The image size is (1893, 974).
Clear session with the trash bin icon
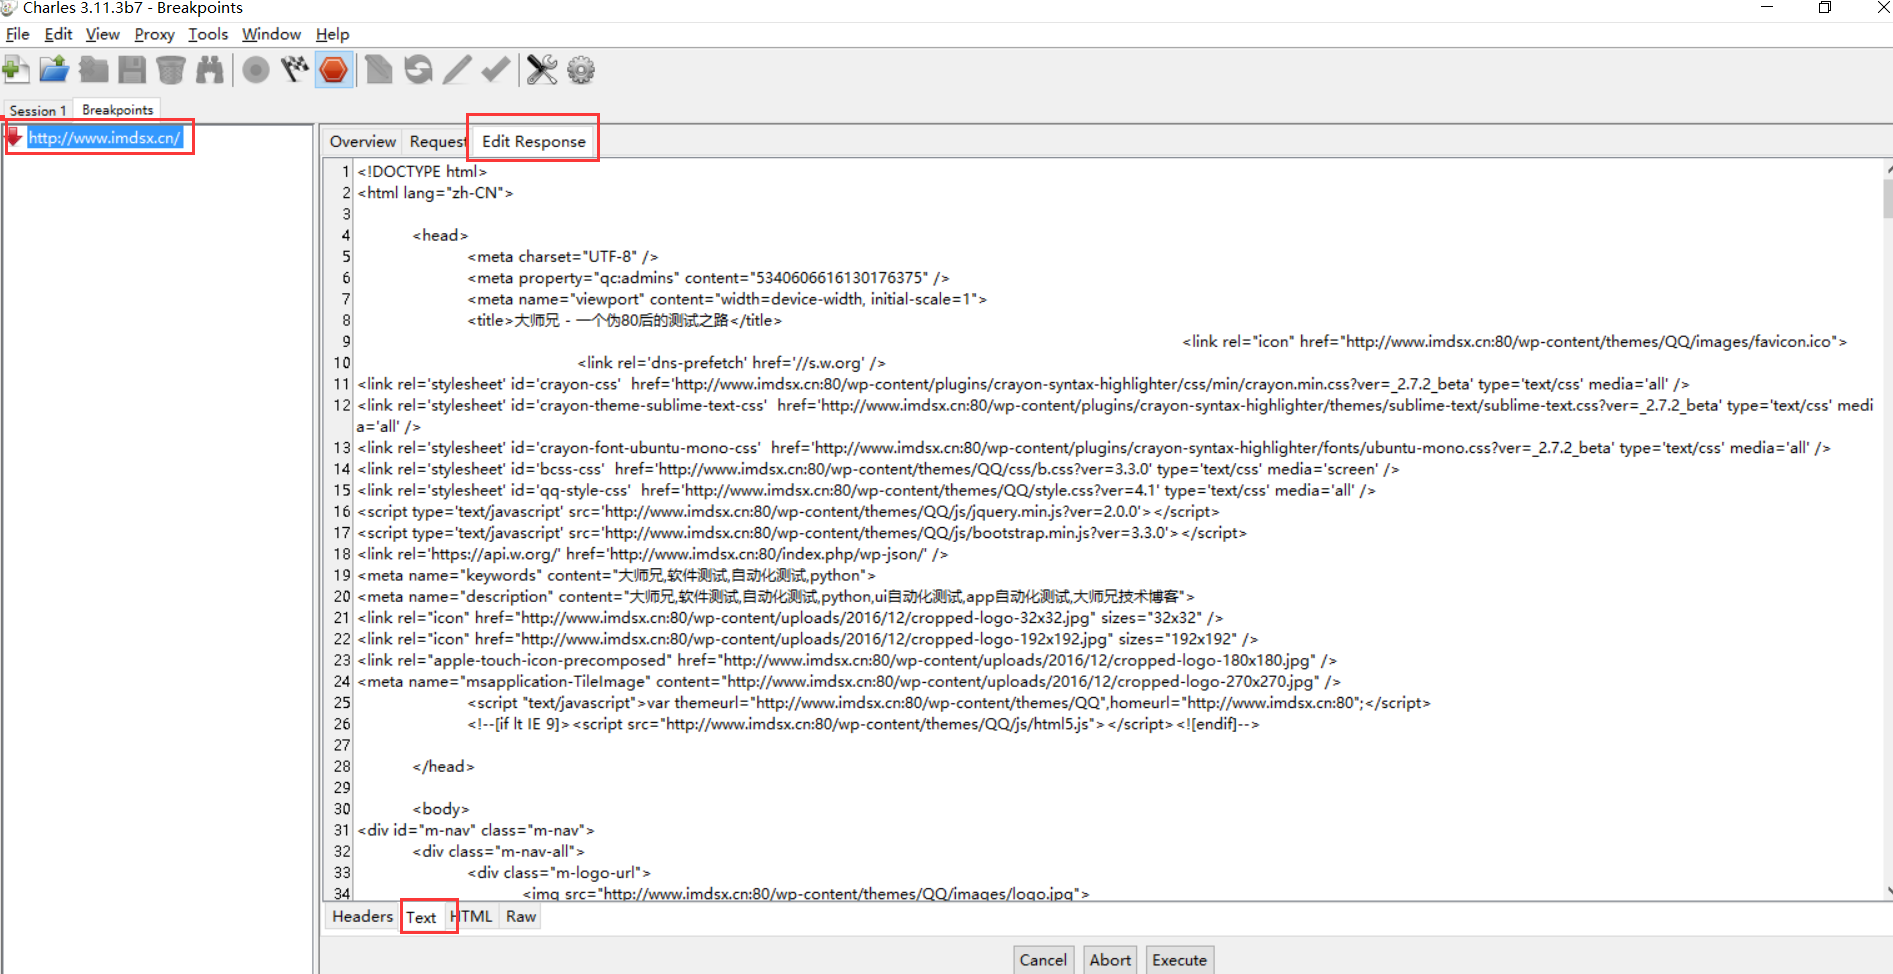171,70
